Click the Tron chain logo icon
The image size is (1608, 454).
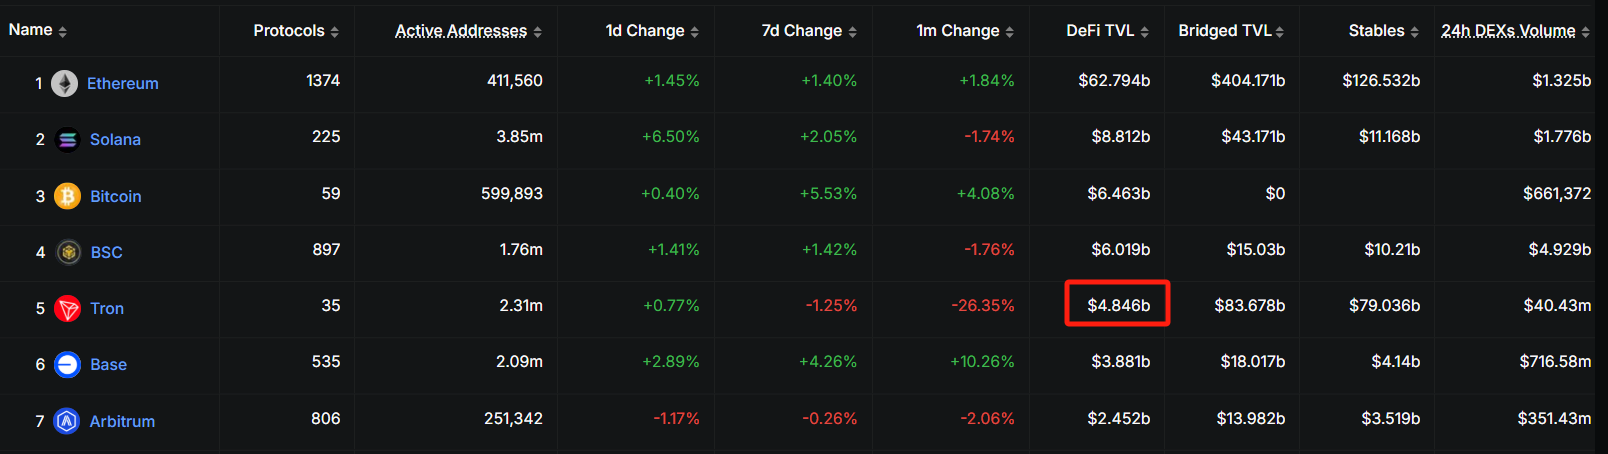(x=67, y=309)
